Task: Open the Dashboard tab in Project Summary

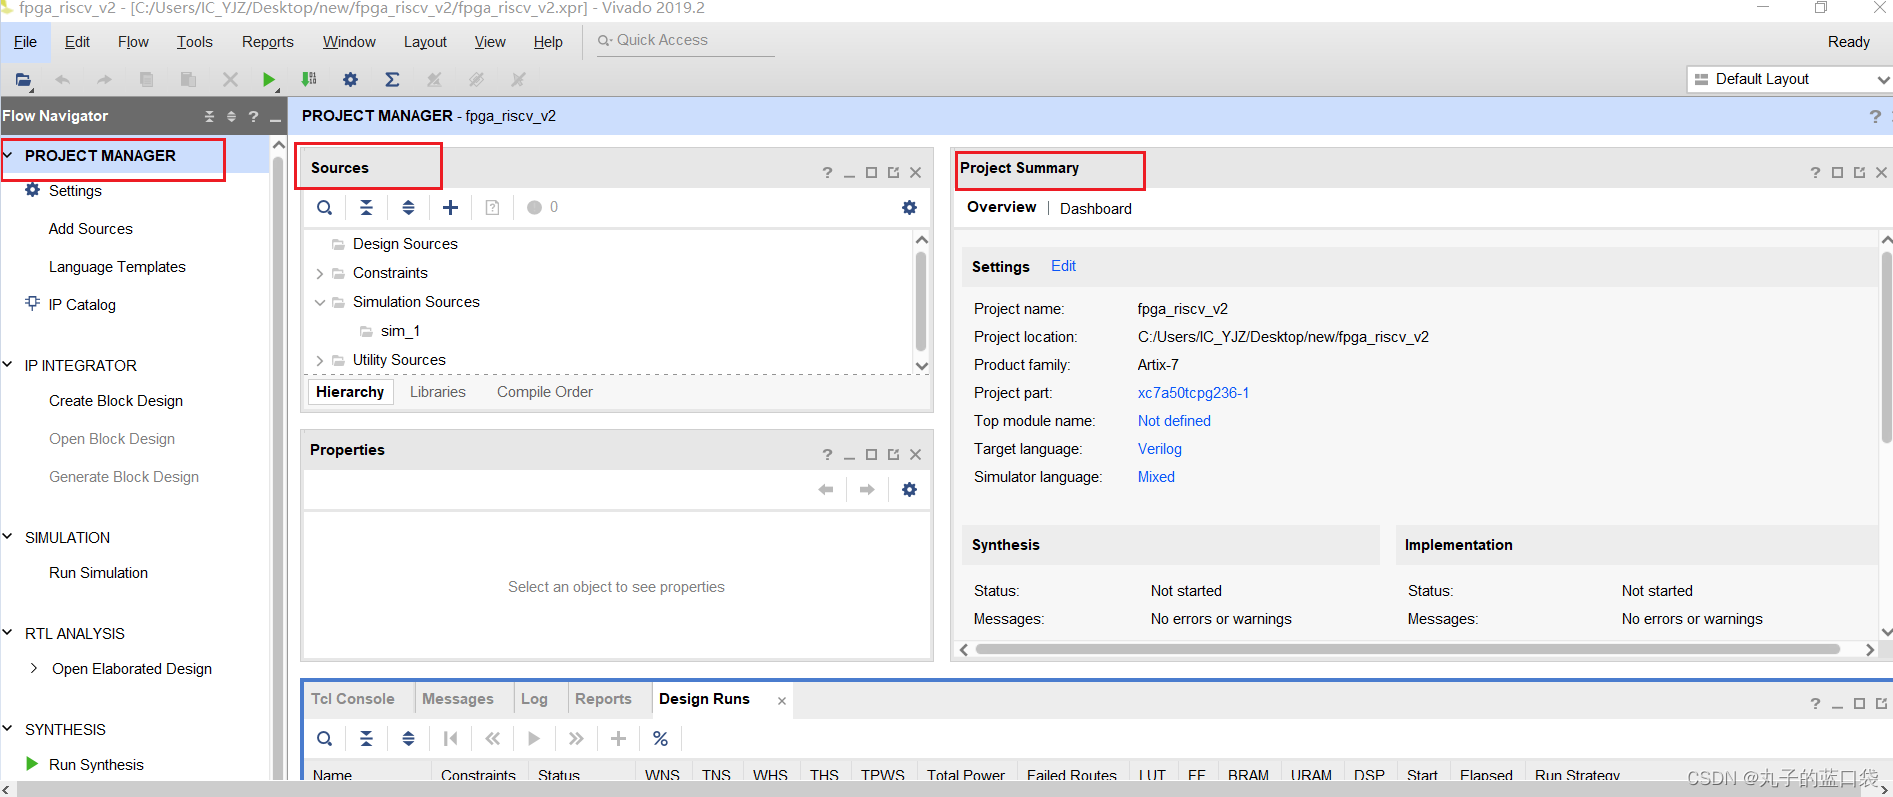Action: [1096, 208]
